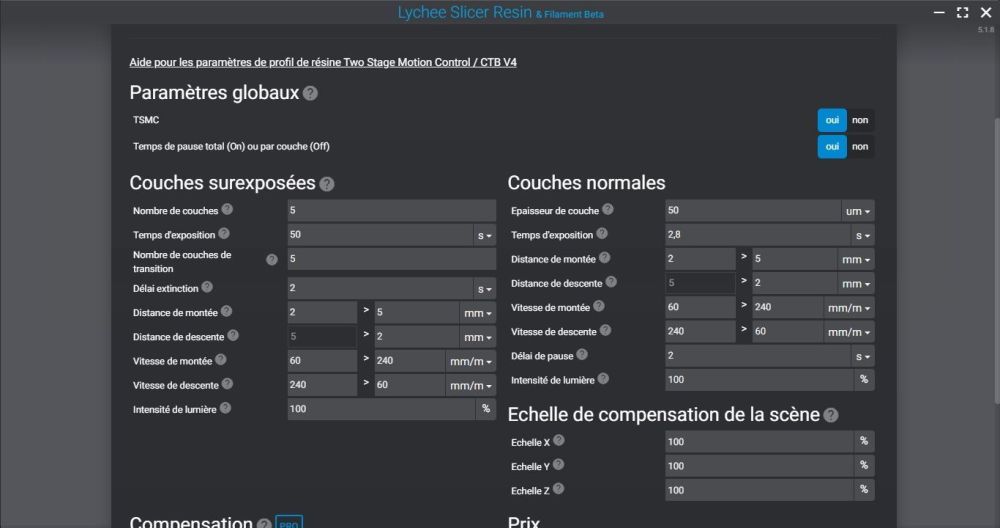This screenshot has width=1000, height=528.
Task: Click help icon for Délai extinction
Action: pos(207,286)
